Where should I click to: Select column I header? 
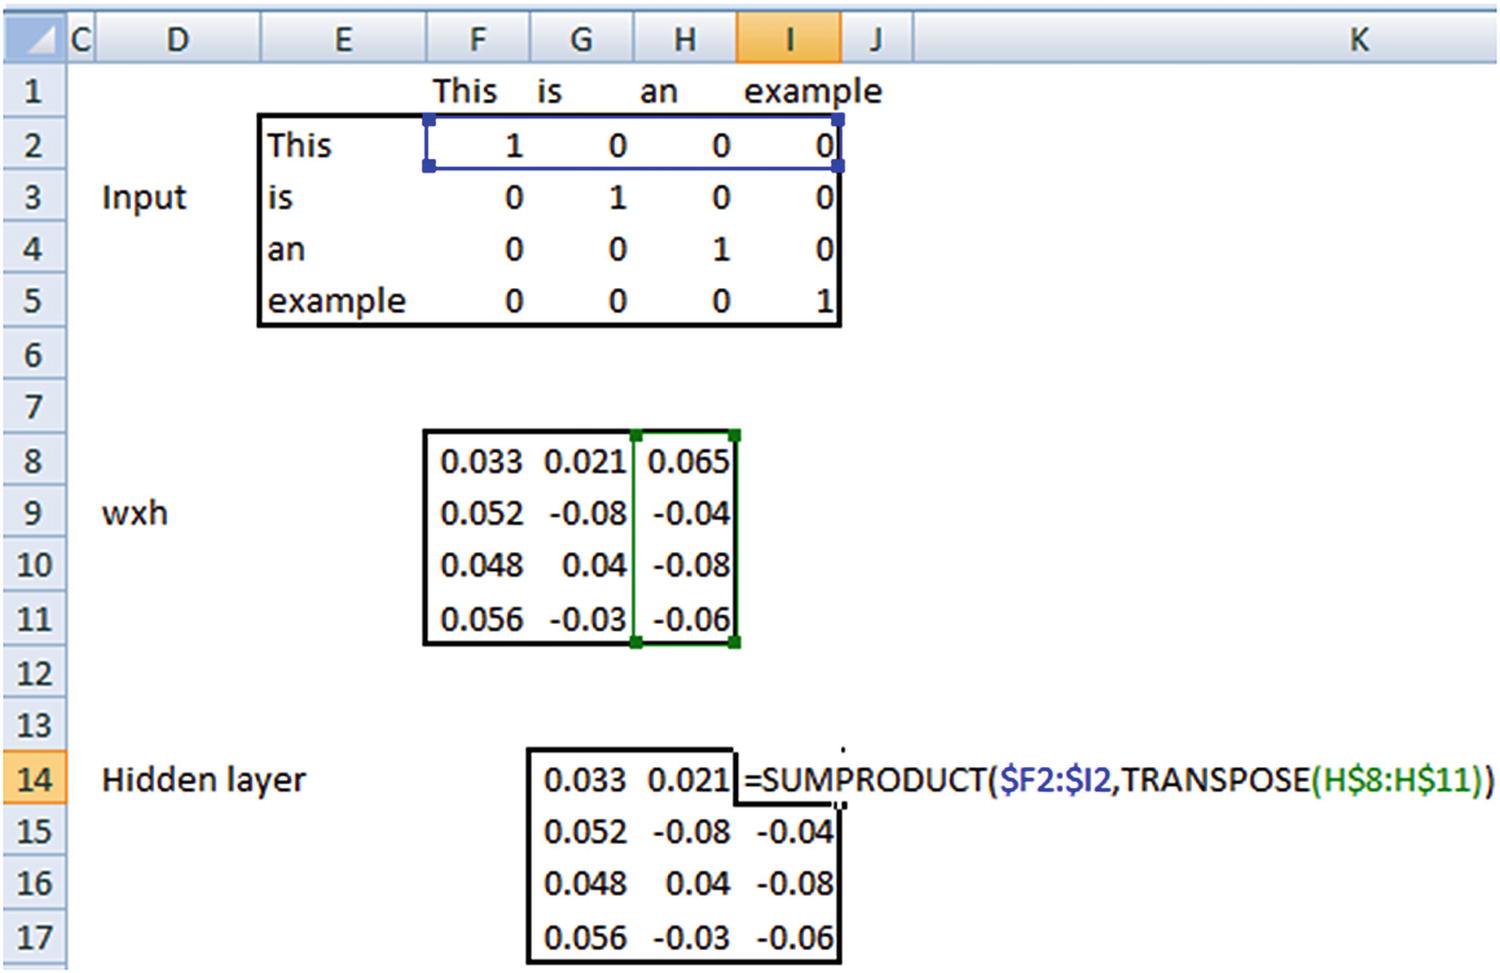[789, 39]
